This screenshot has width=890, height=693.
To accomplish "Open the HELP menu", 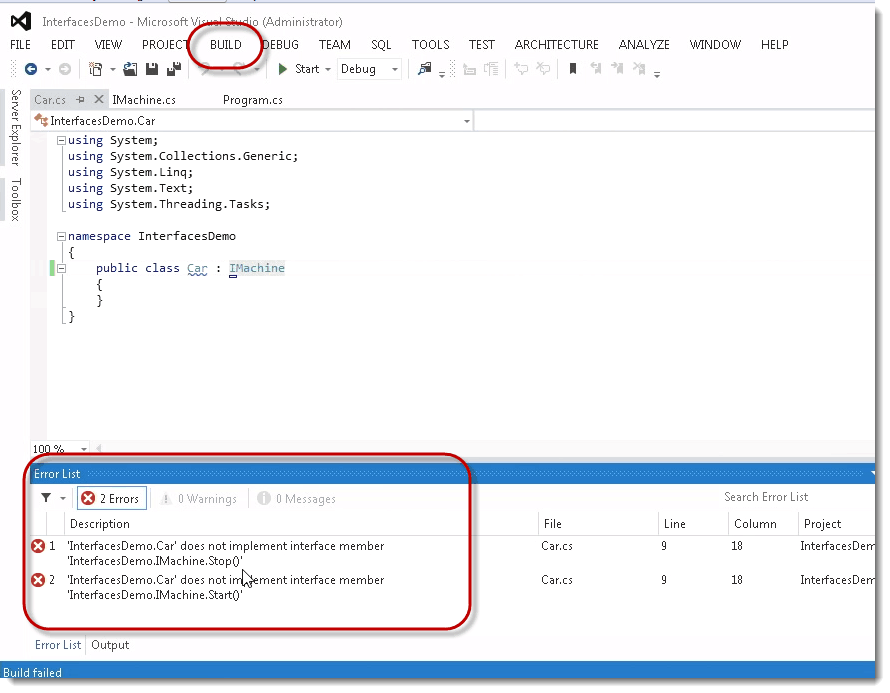I will coord(774,45).
